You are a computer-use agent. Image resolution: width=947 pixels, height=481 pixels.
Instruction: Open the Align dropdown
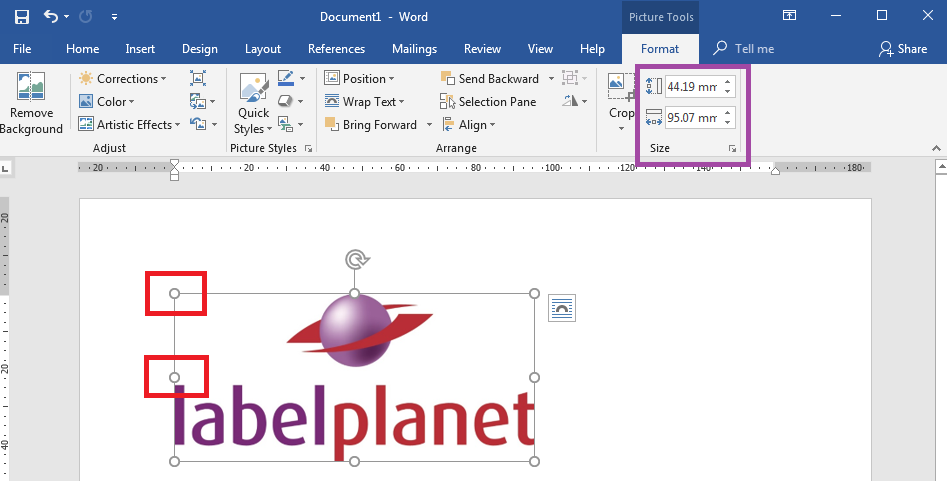[x=469, y=124]
